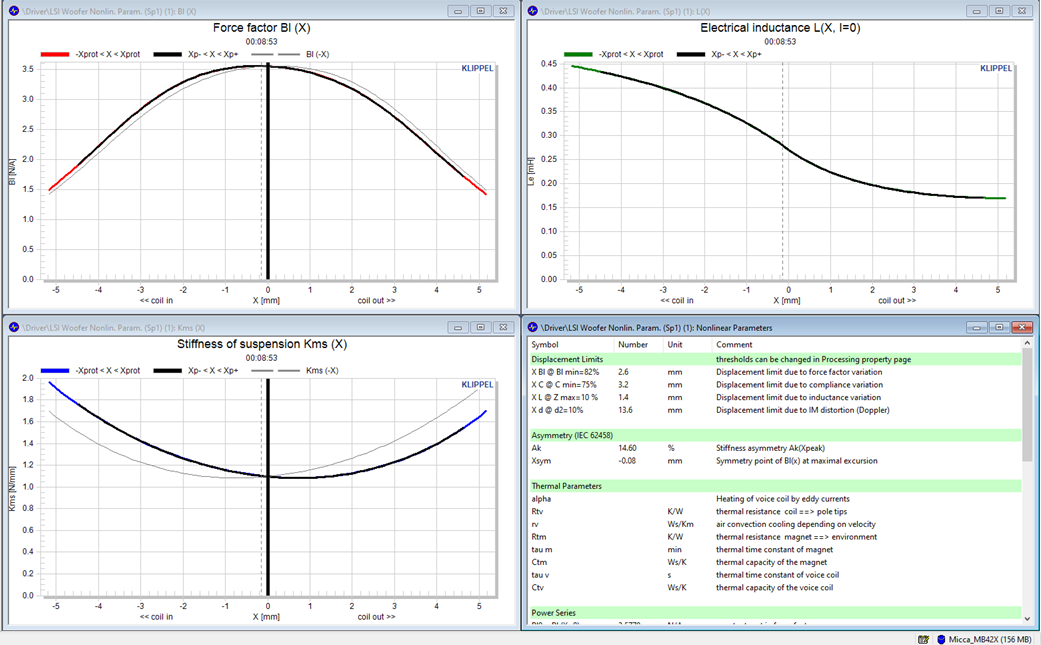Click the 'Stiffness asymmetry Ak(Xpeak)' comment
The height and width of the screenshot is (645, 1041).
tap(770, 448)
